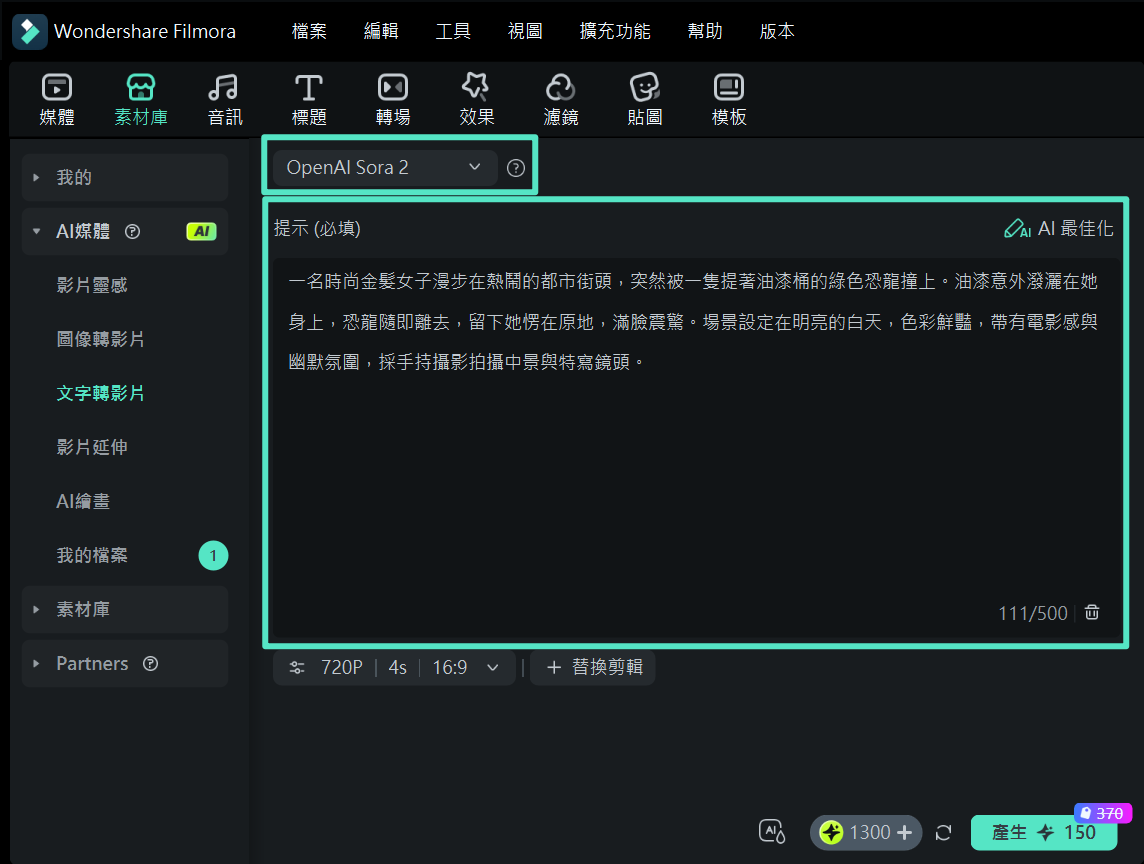Click the 產生 generate button
Viewport: 1144px width, 864px height.
[x=1043, y=832]
